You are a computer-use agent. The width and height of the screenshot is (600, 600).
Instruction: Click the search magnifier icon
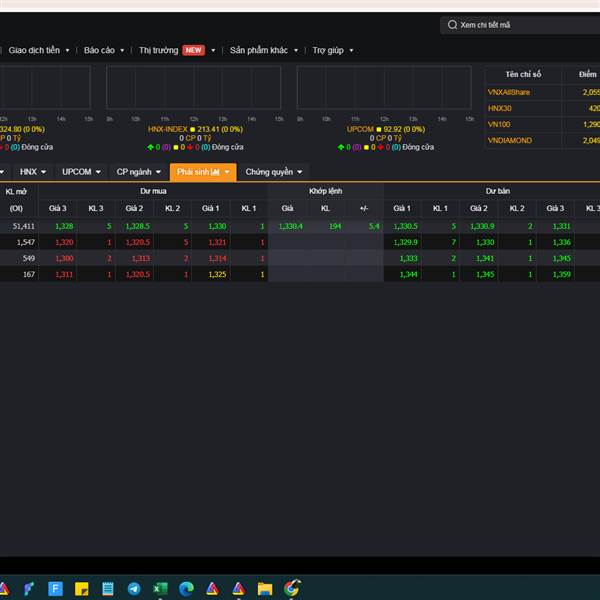point(451,25)
